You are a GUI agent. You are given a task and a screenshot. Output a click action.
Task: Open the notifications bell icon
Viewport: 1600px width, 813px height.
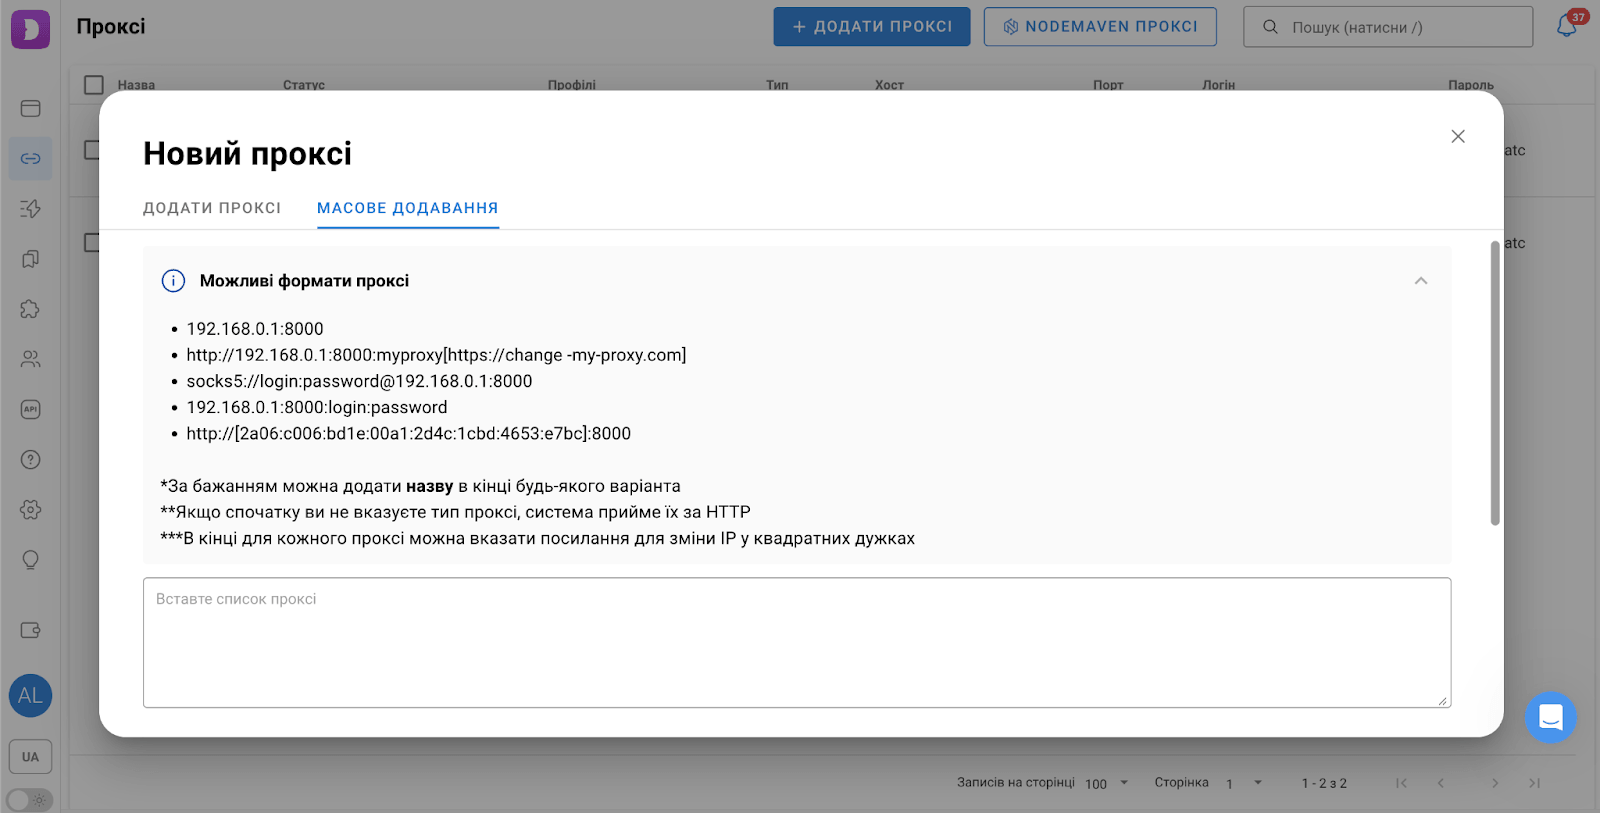coord(1566,27)
